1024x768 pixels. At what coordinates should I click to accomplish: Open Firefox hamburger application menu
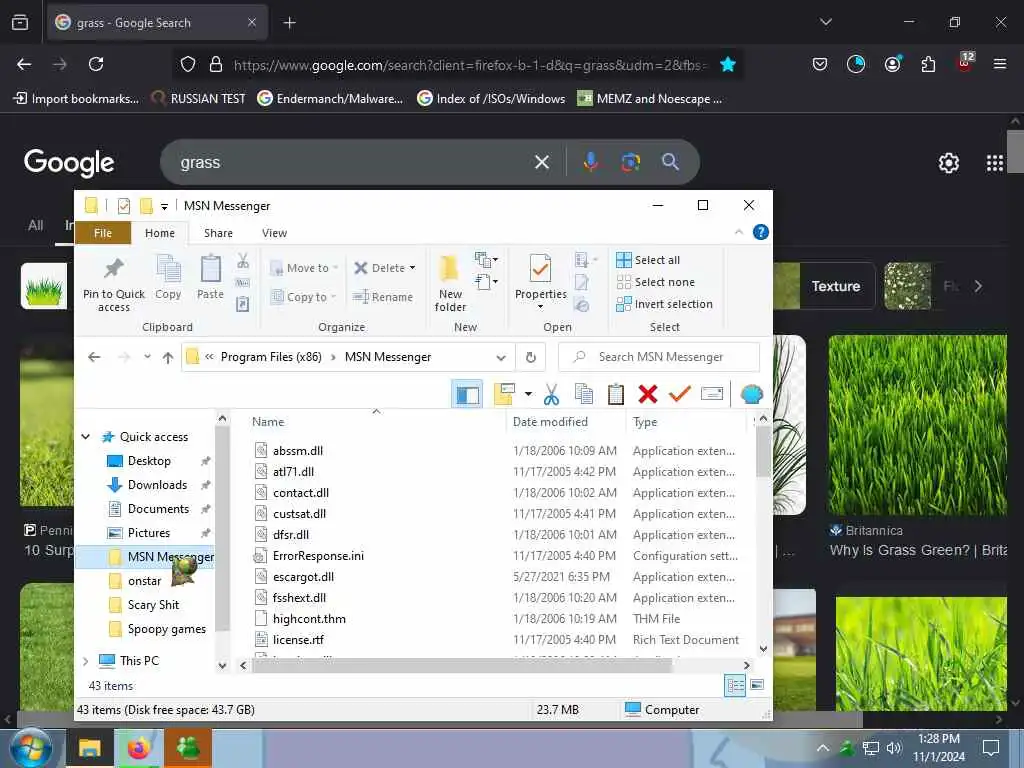click(x=999, y=64)
